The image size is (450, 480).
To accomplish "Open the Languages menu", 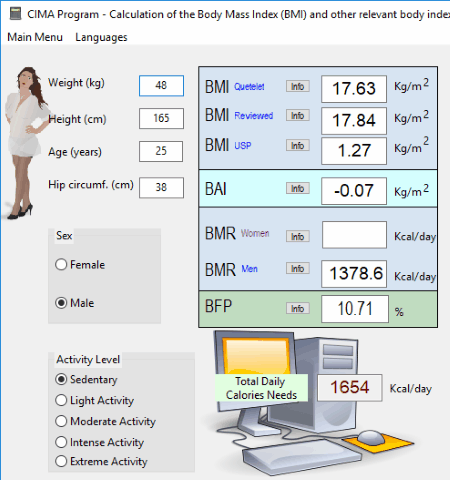I will point(101,37).
